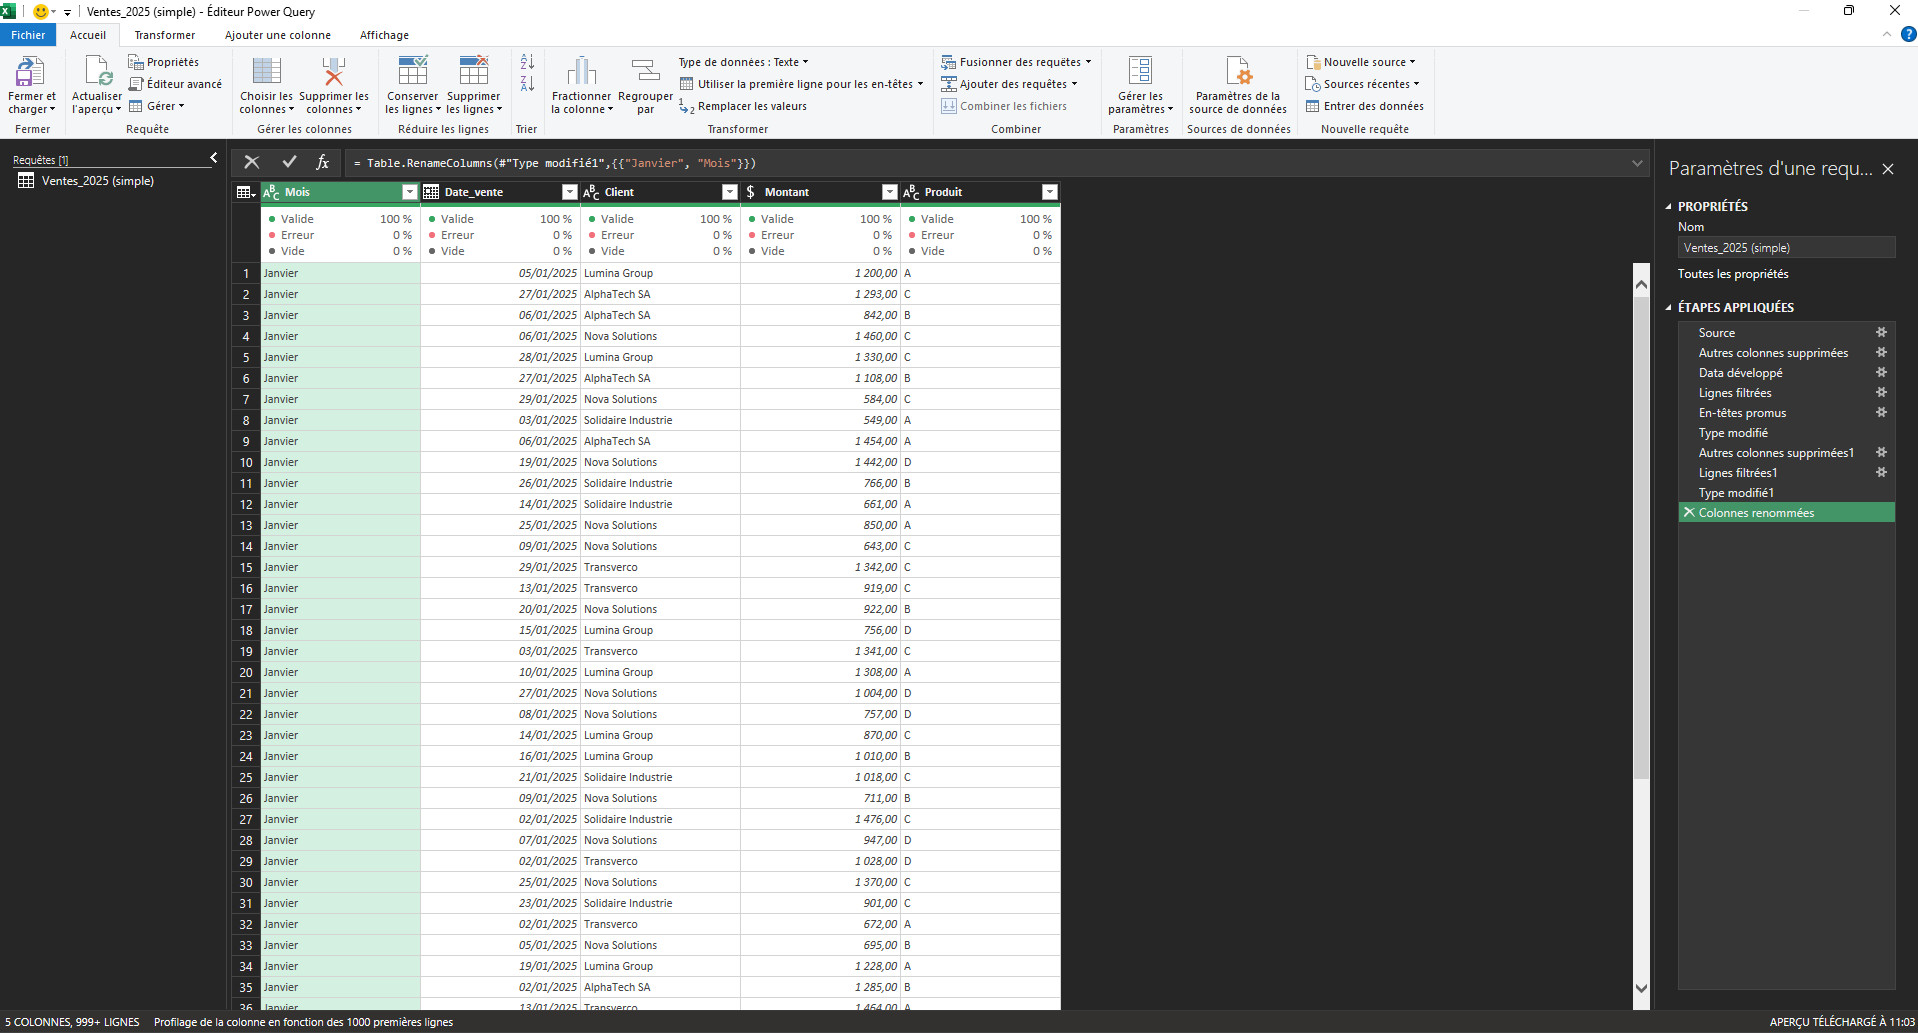Image resolution: width=1918 pixels, height=1033 pixels.
Task: Open the Ajouter une colonne tab
Action: [277, 35]
